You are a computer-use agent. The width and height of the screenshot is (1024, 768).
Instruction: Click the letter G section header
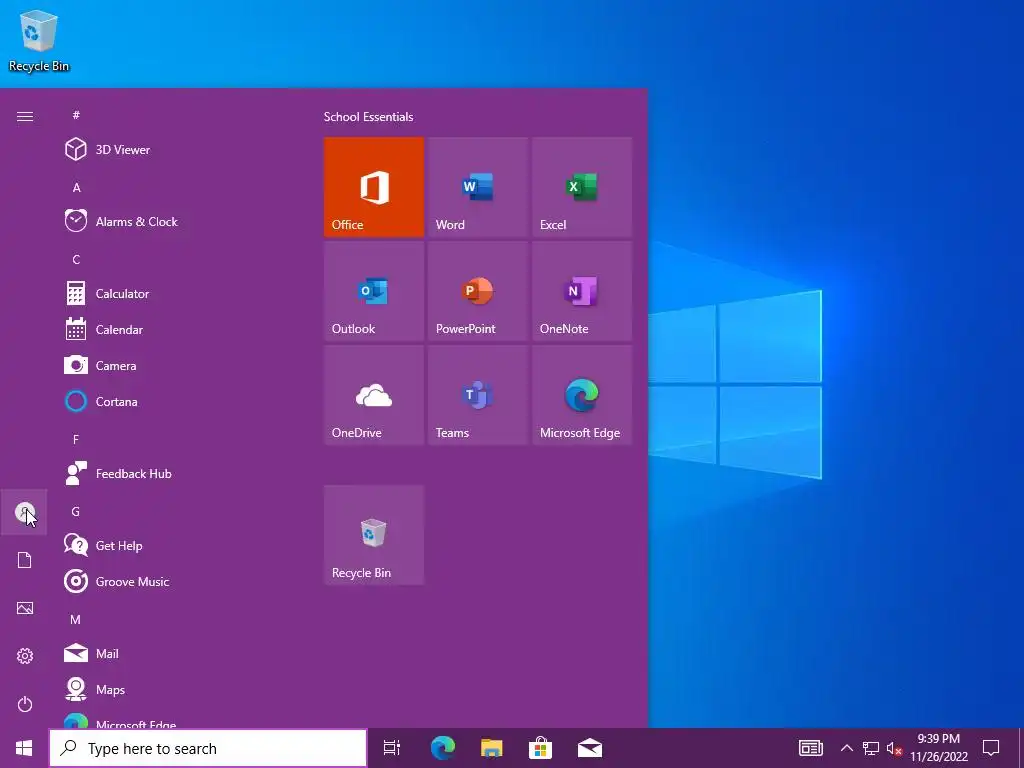pyautogui.click(x=76, y=511)
